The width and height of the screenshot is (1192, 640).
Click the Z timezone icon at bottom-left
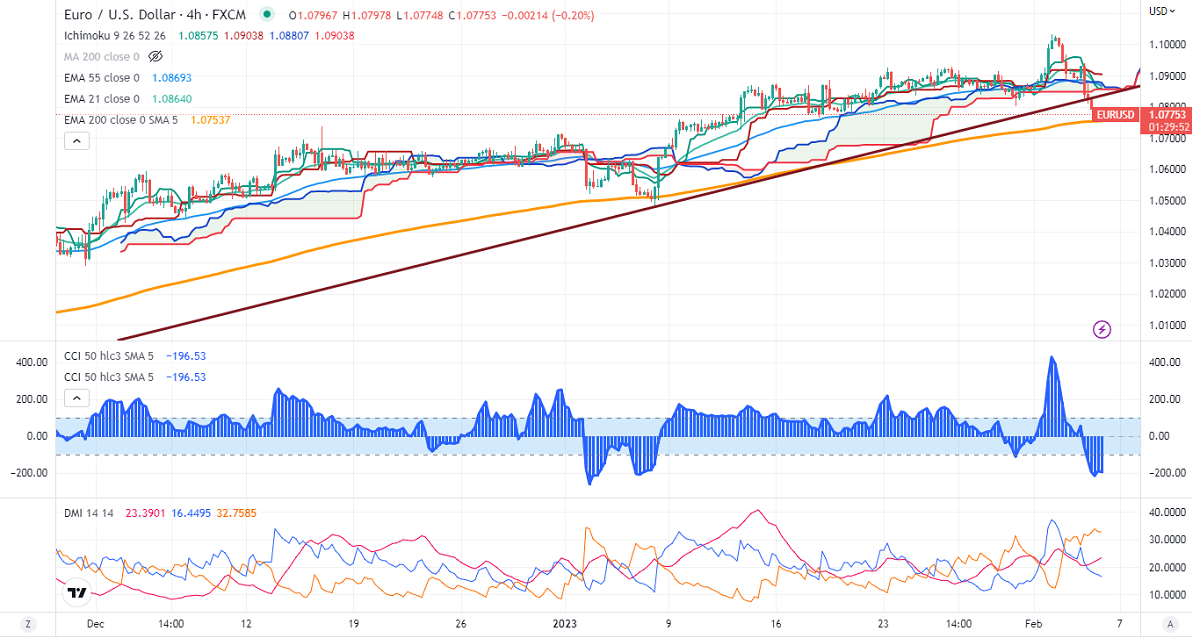point(28,624)
